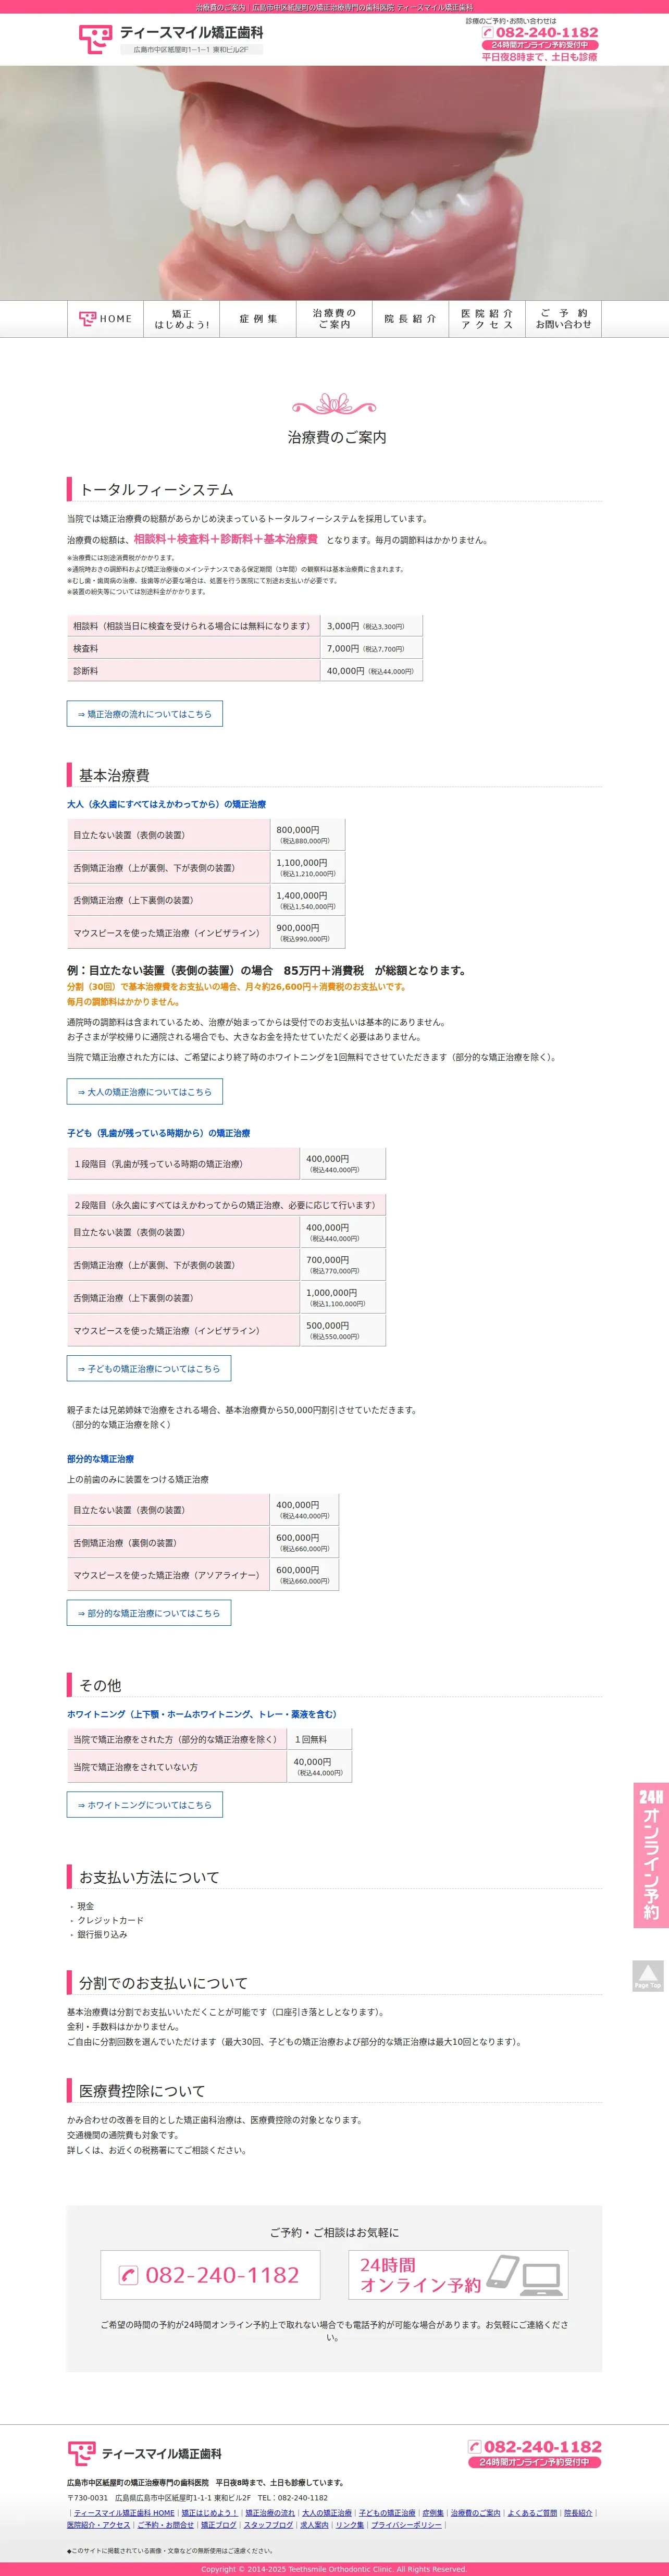
Task: Click the 900,000円 invisalign price cell
Action: tap(308, 933)
